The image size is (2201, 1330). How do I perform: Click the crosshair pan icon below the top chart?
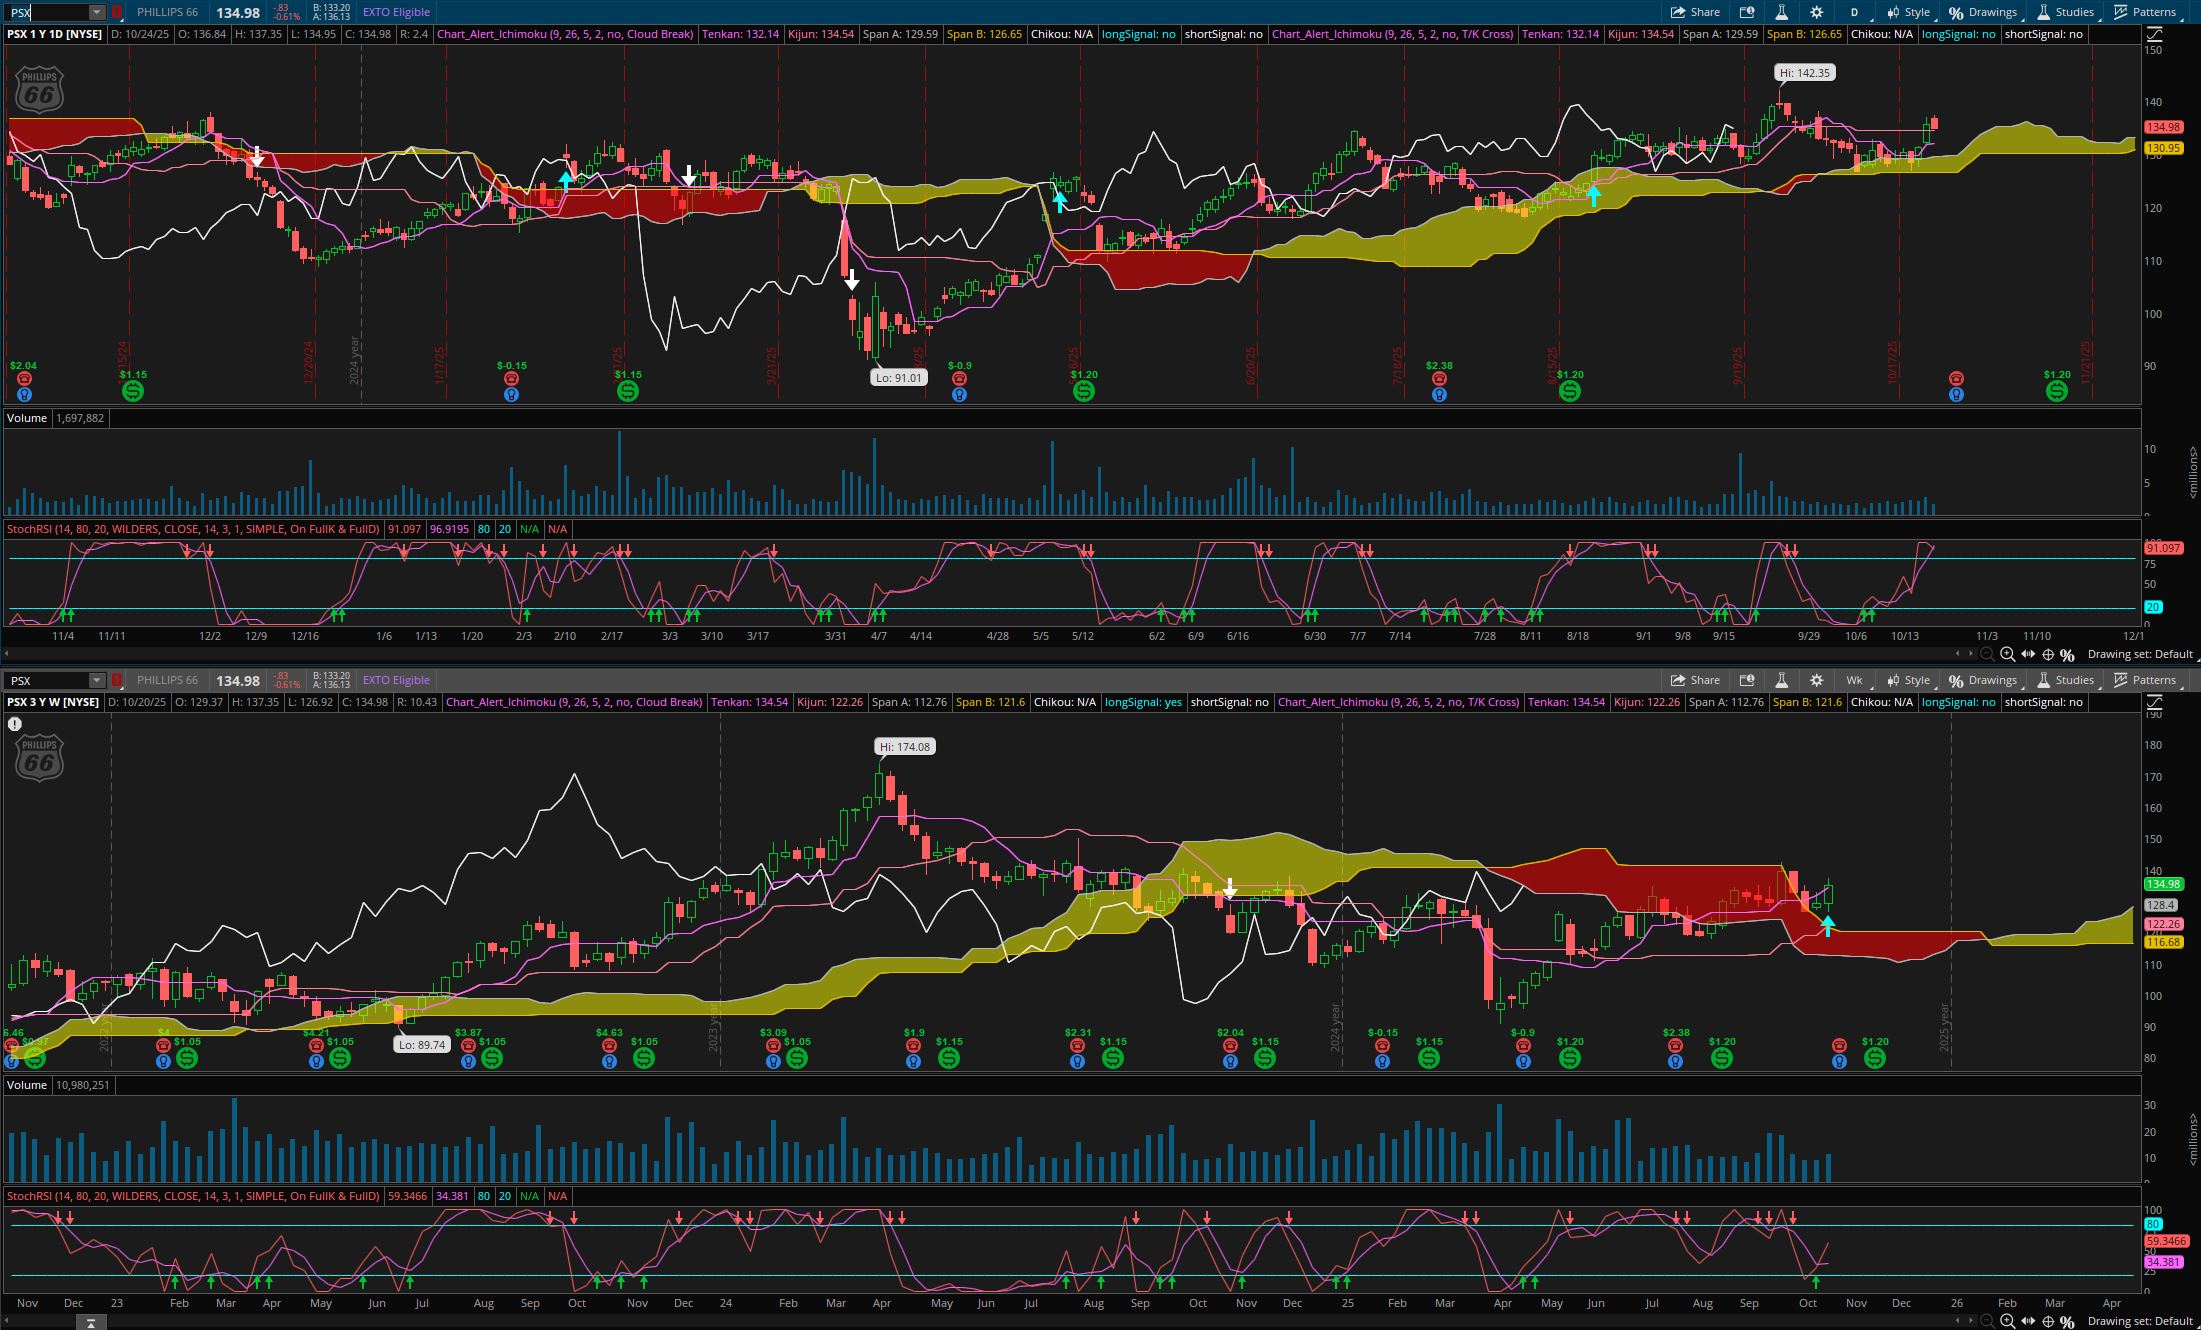[2047, 654]
